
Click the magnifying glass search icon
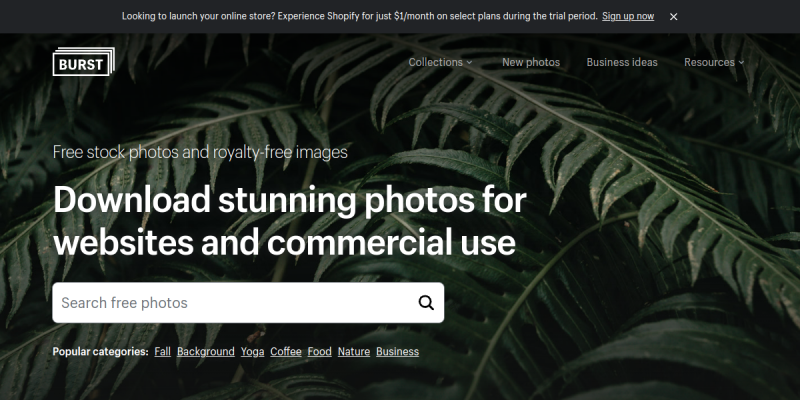pos(426,303)
